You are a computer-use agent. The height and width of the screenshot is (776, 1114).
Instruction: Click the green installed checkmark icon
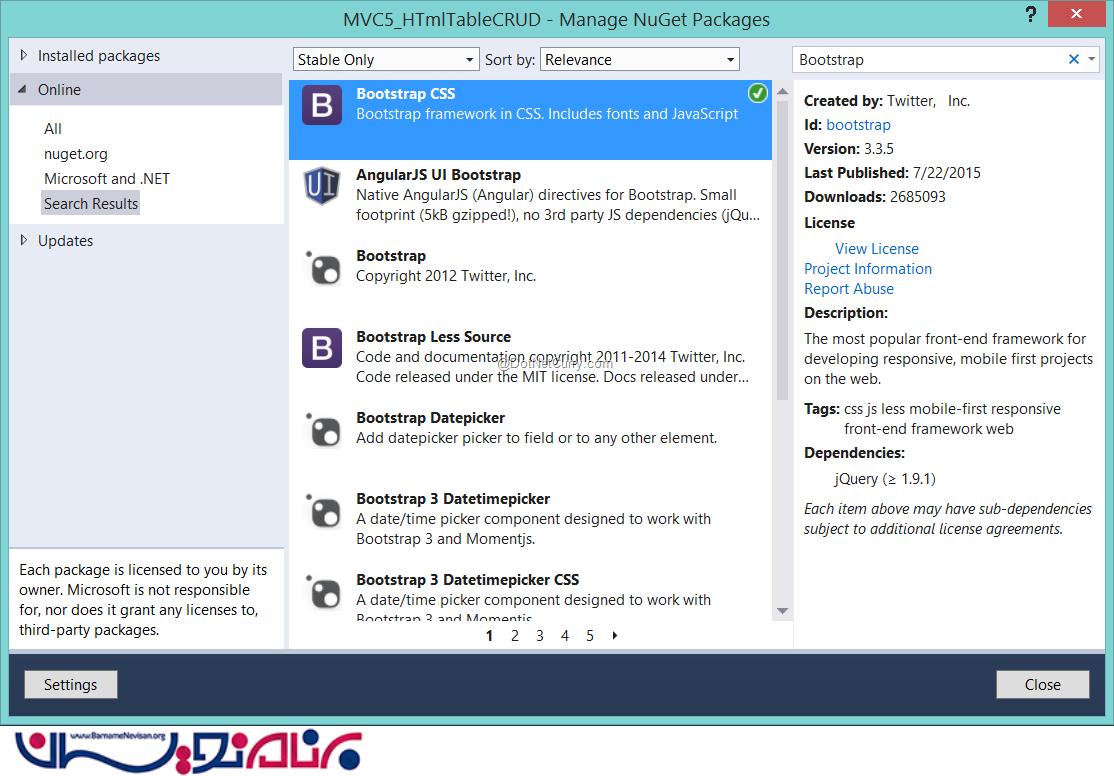click(x=758, y=93)
